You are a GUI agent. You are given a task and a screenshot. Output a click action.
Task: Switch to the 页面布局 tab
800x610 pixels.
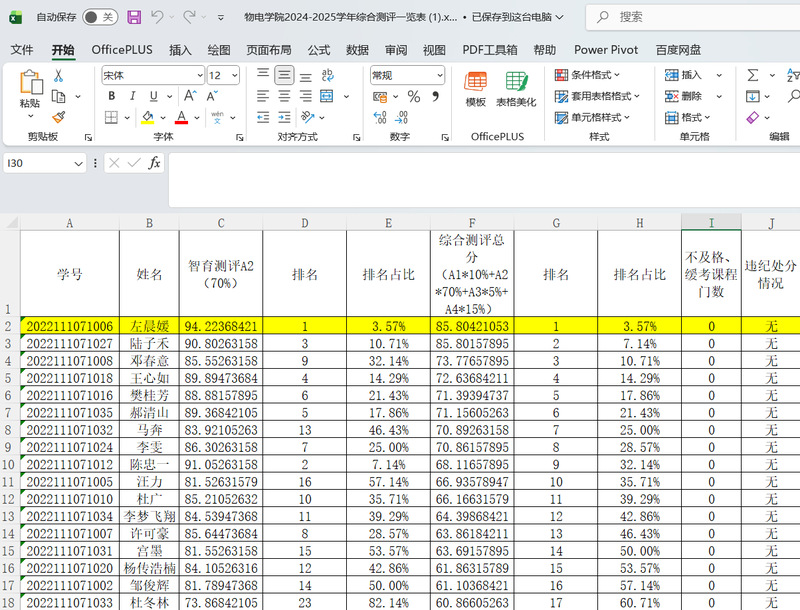[x=269, y=50]
